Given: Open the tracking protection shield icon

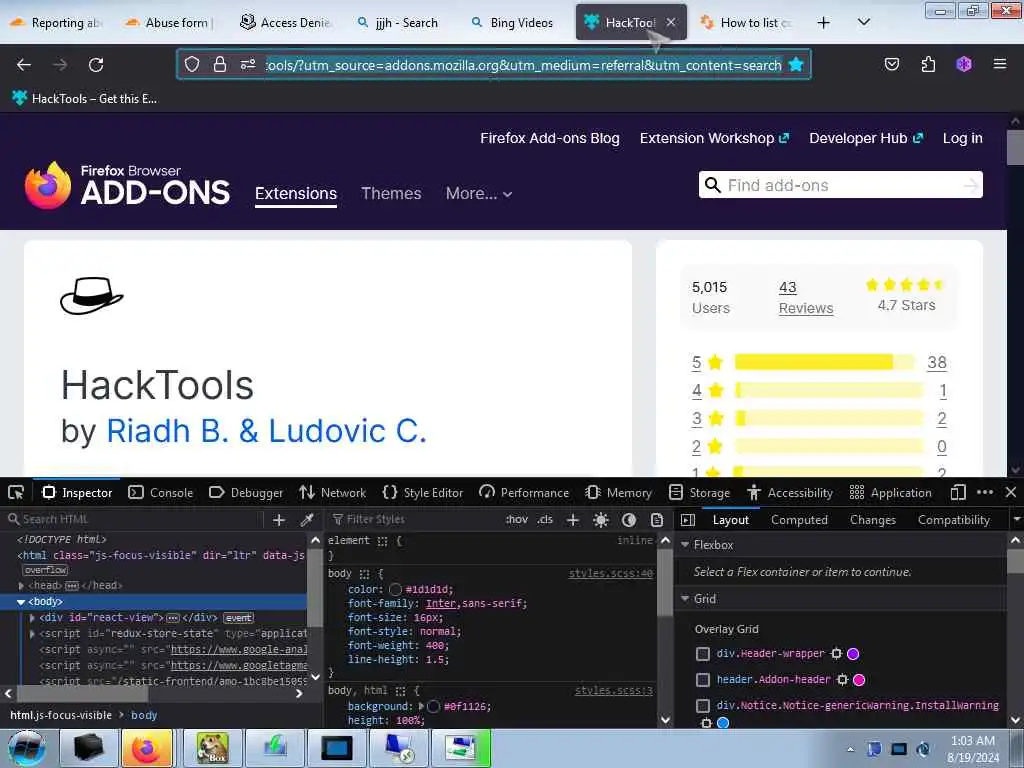Looking at the screenshot, I should [191, 64].
